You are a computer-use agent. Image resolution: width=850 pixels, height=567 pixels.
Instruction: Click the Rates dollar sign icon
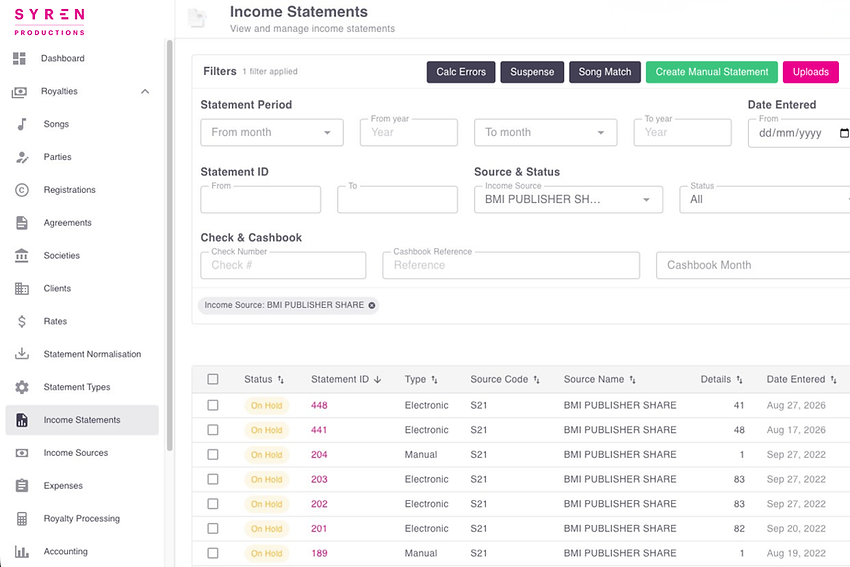(22, 321)
